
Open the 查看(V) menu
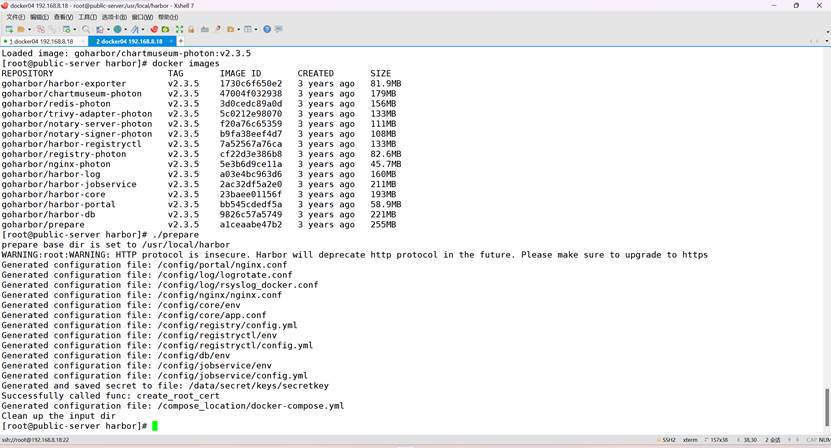pos(64,17)
